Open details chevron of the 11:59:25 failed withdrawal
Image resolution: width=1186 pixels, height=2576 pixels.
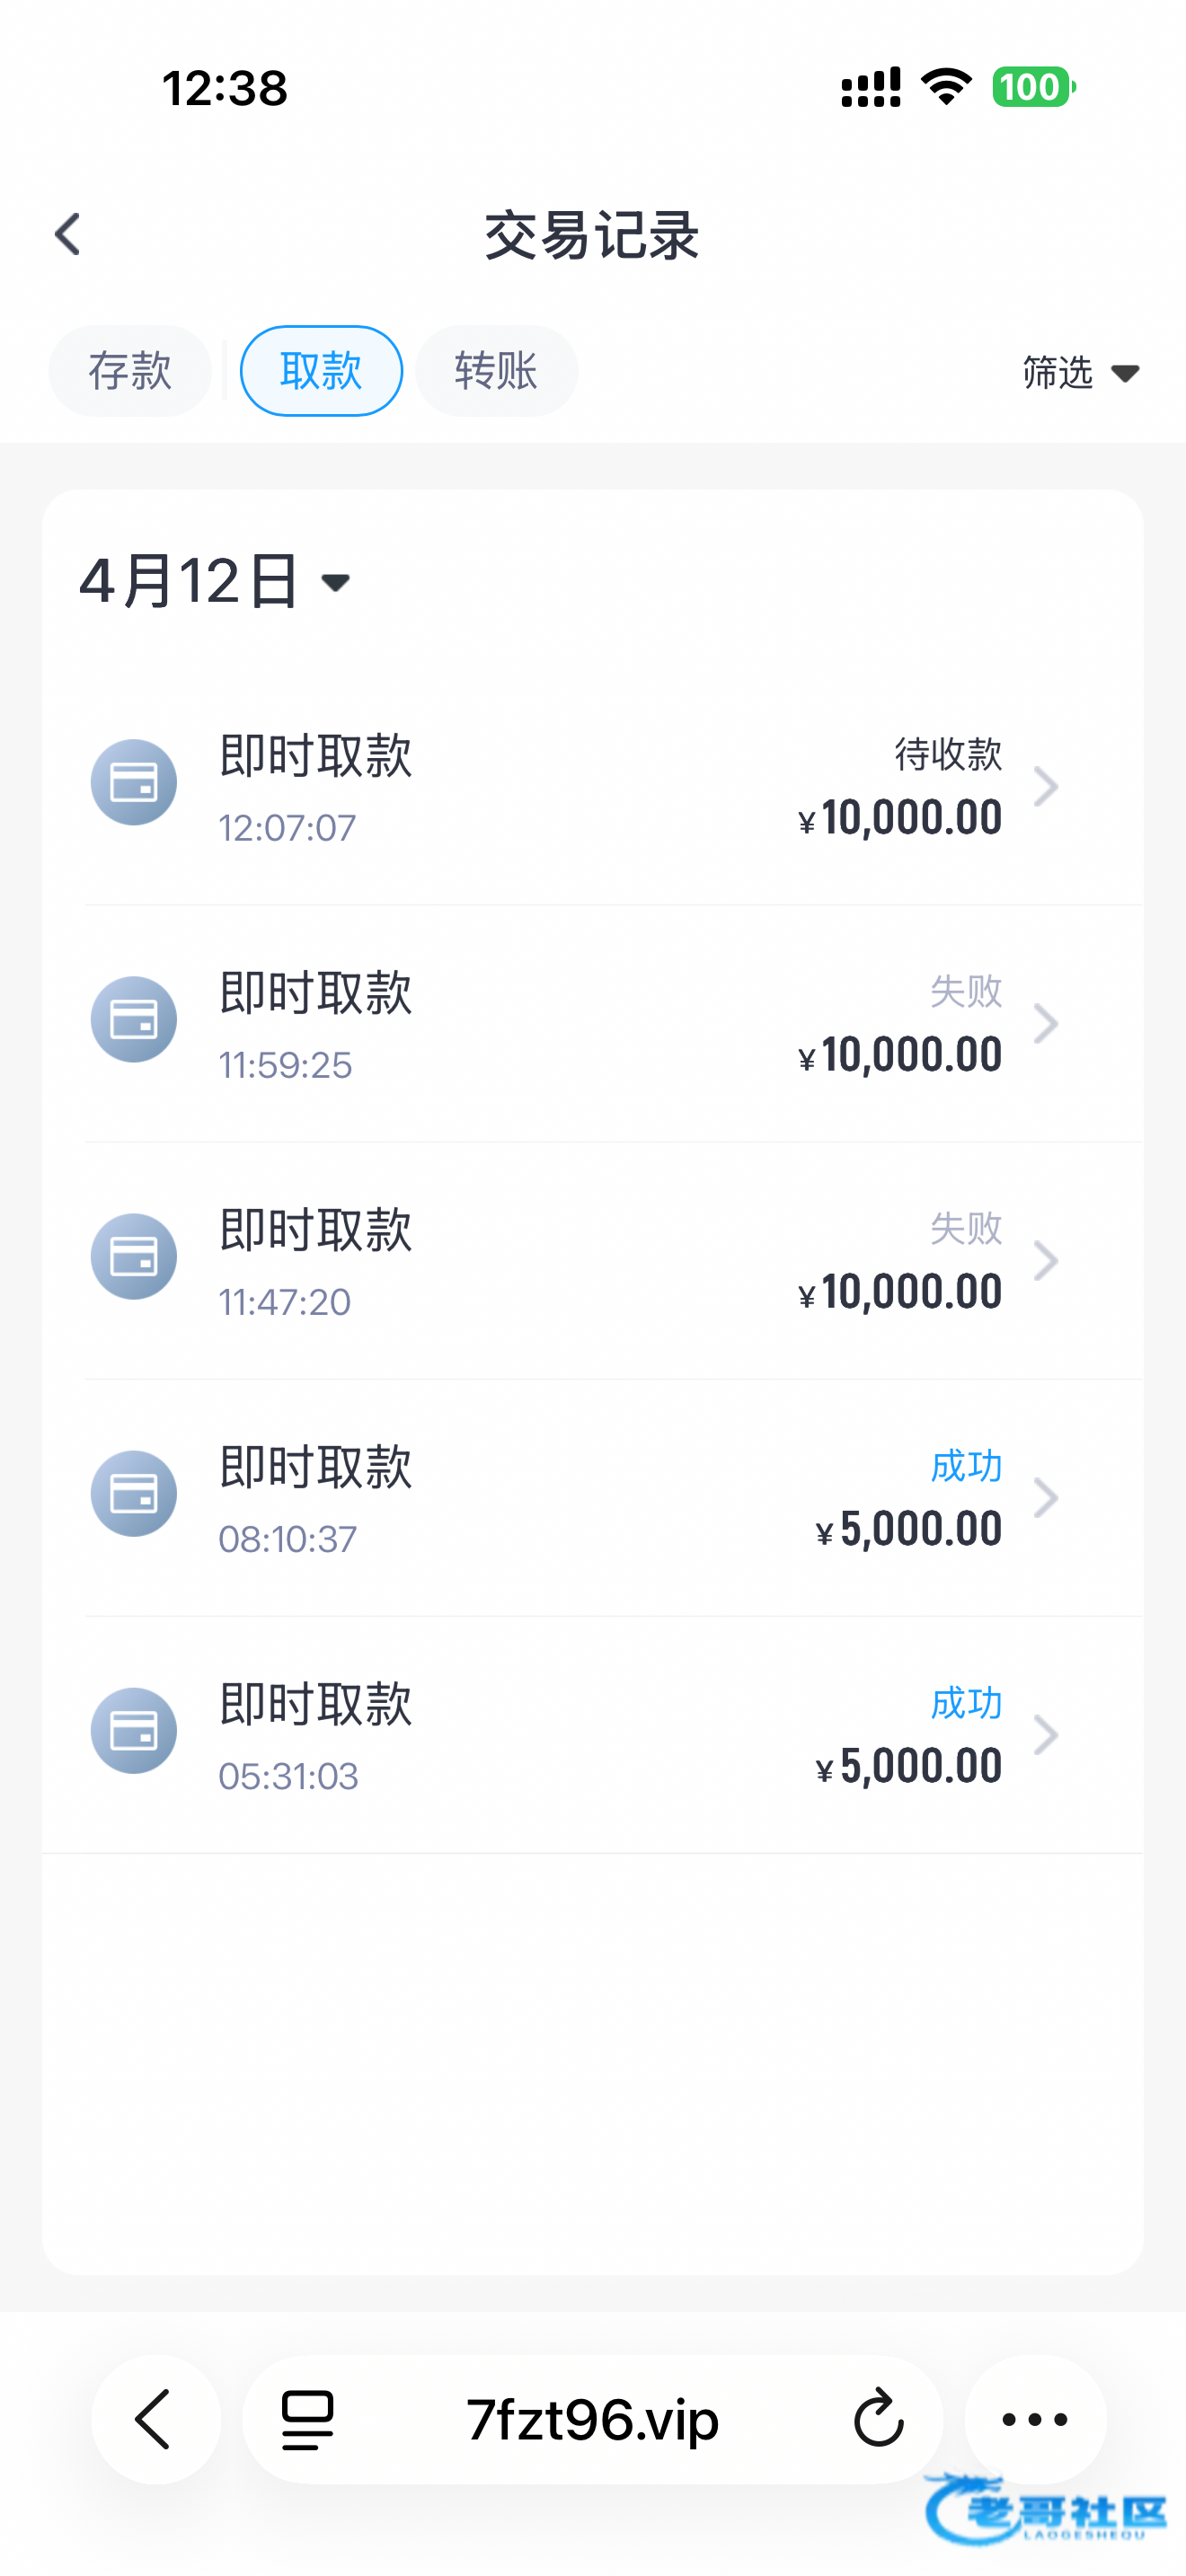coord(1046,1024)
